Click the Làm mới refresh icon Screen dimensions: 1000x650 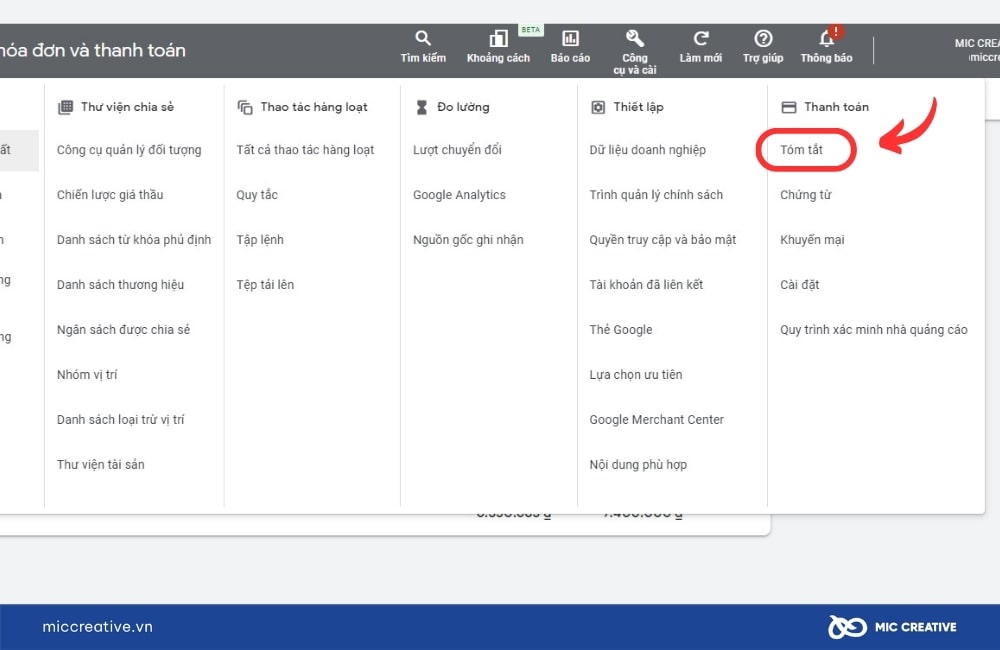click(700, 38)
